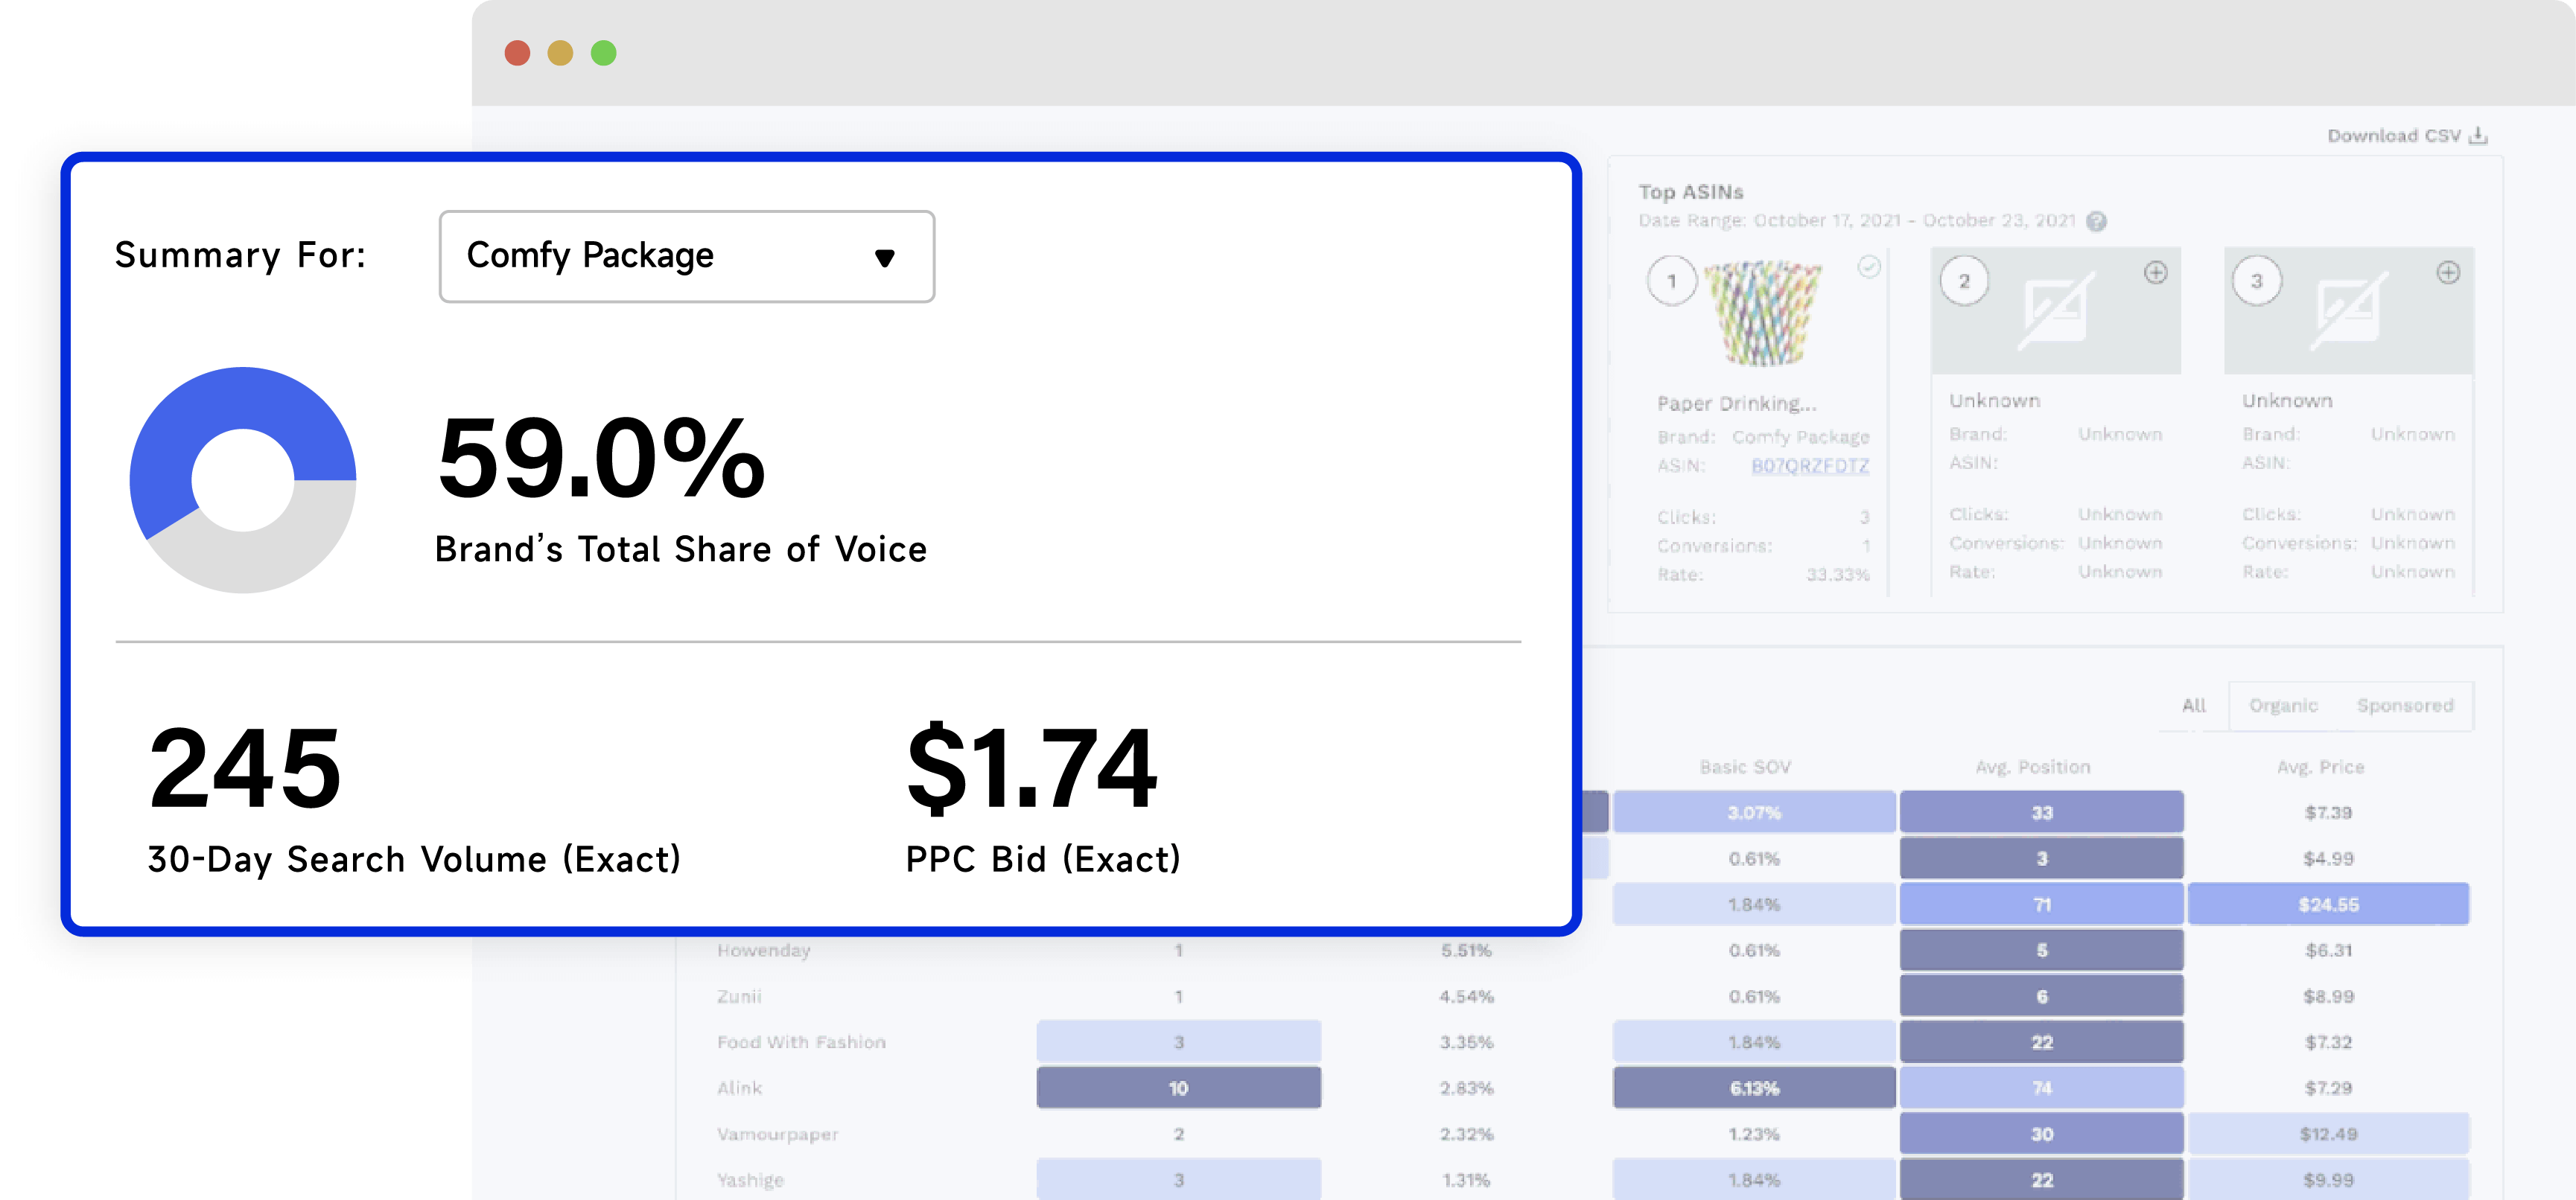The width and height of the screenshot is (2576, 1200).
Task: Sort by the Avg. Price column header
Action: pos(2320,767)
